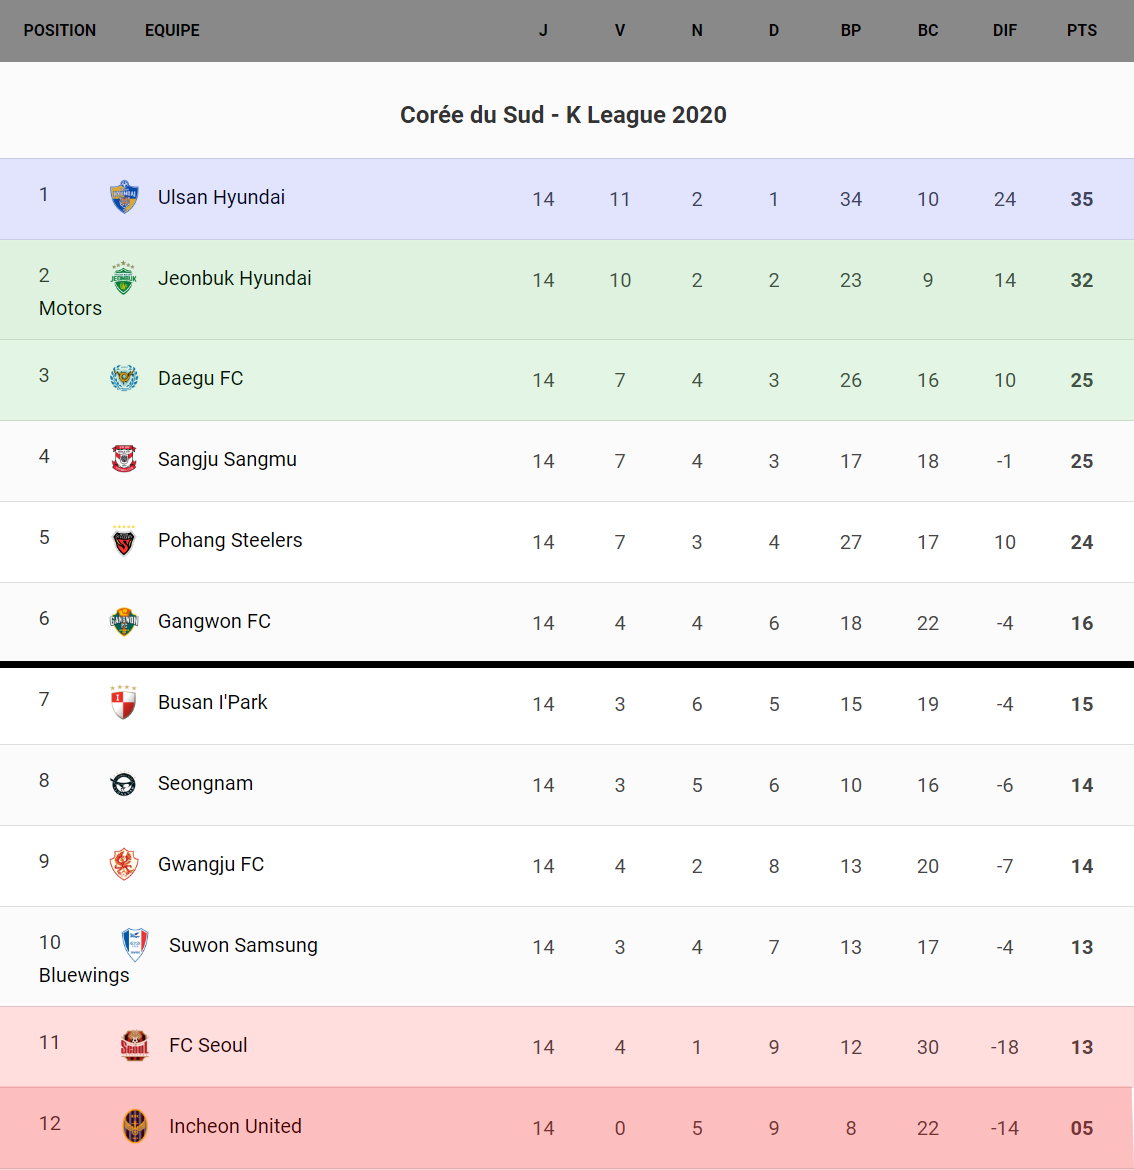
Task: Click the Corée du Sud K League 2020 title
Action: (x=563, y=115)
